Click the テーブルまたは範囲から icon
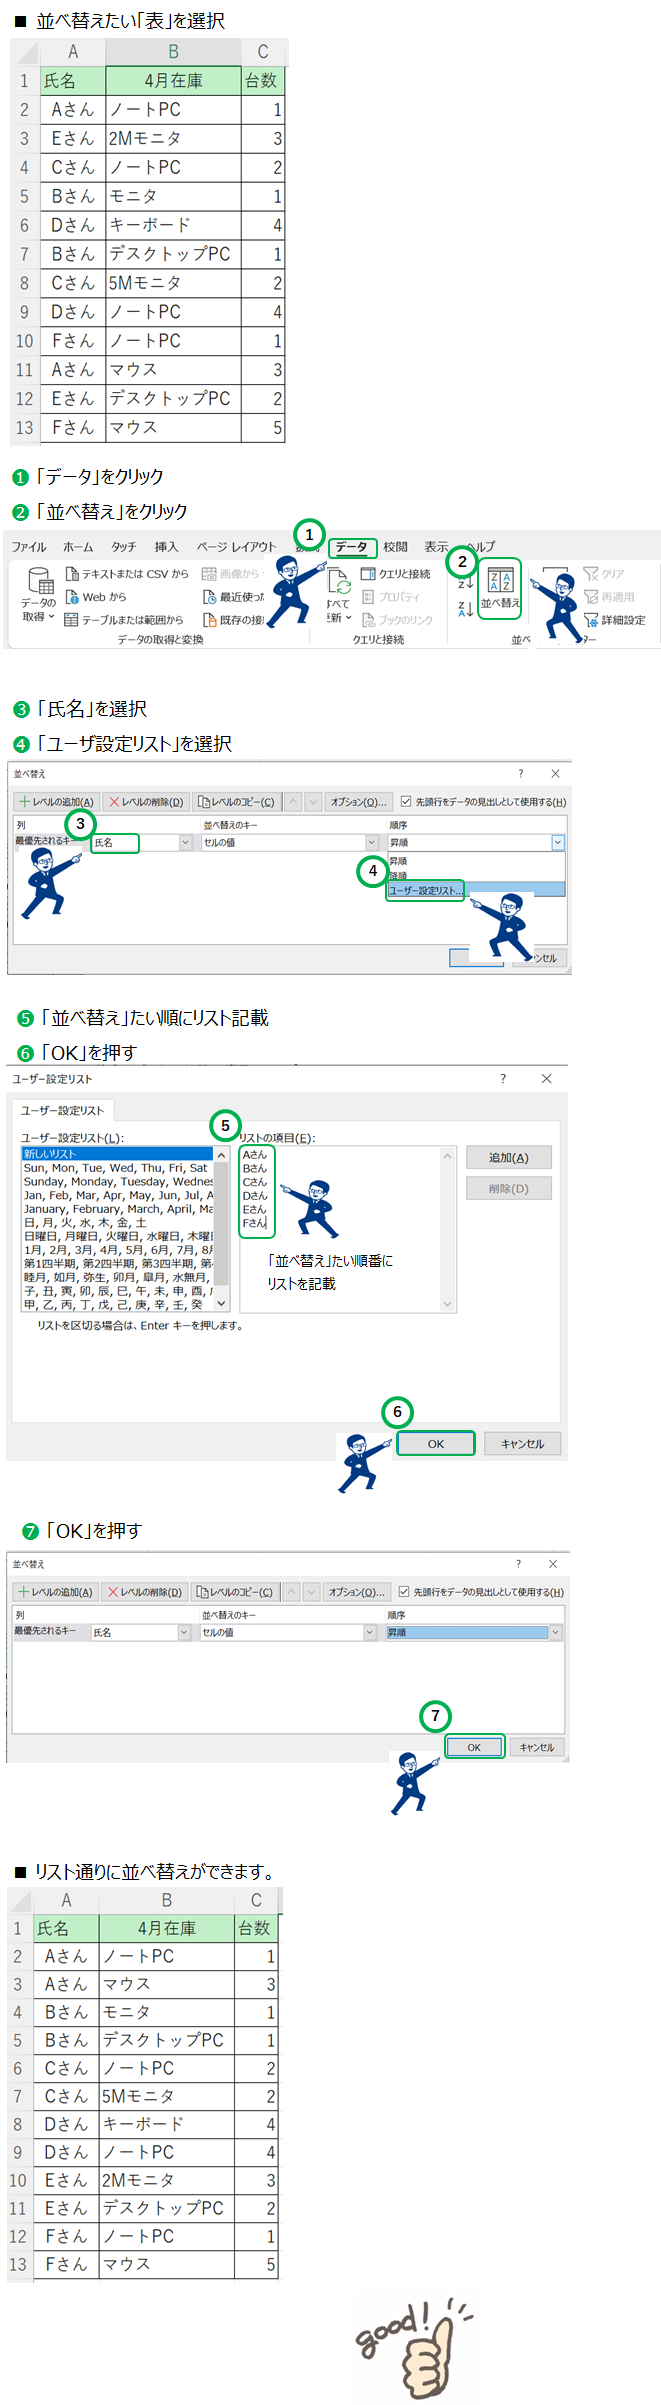The width and height of the screenshot is (661, 2405). pyautogui.click(x=72, y=620)
